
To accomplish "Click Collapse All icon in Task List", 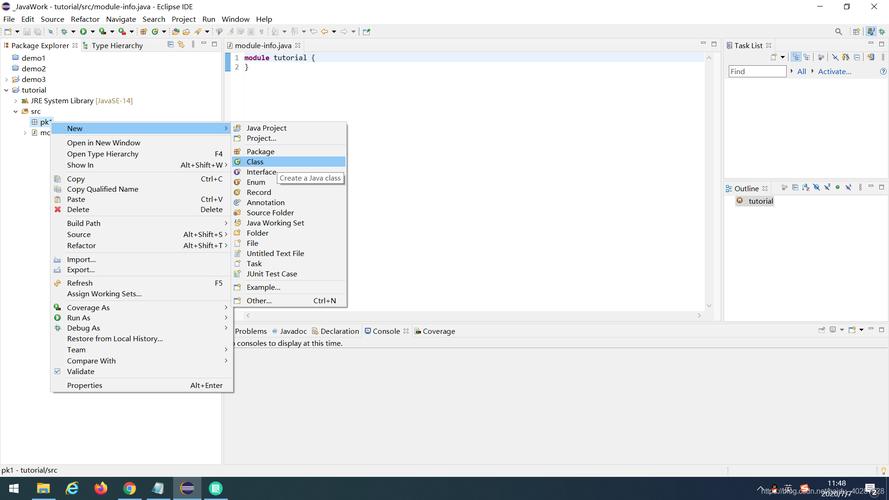I will [x=857, y=57].
